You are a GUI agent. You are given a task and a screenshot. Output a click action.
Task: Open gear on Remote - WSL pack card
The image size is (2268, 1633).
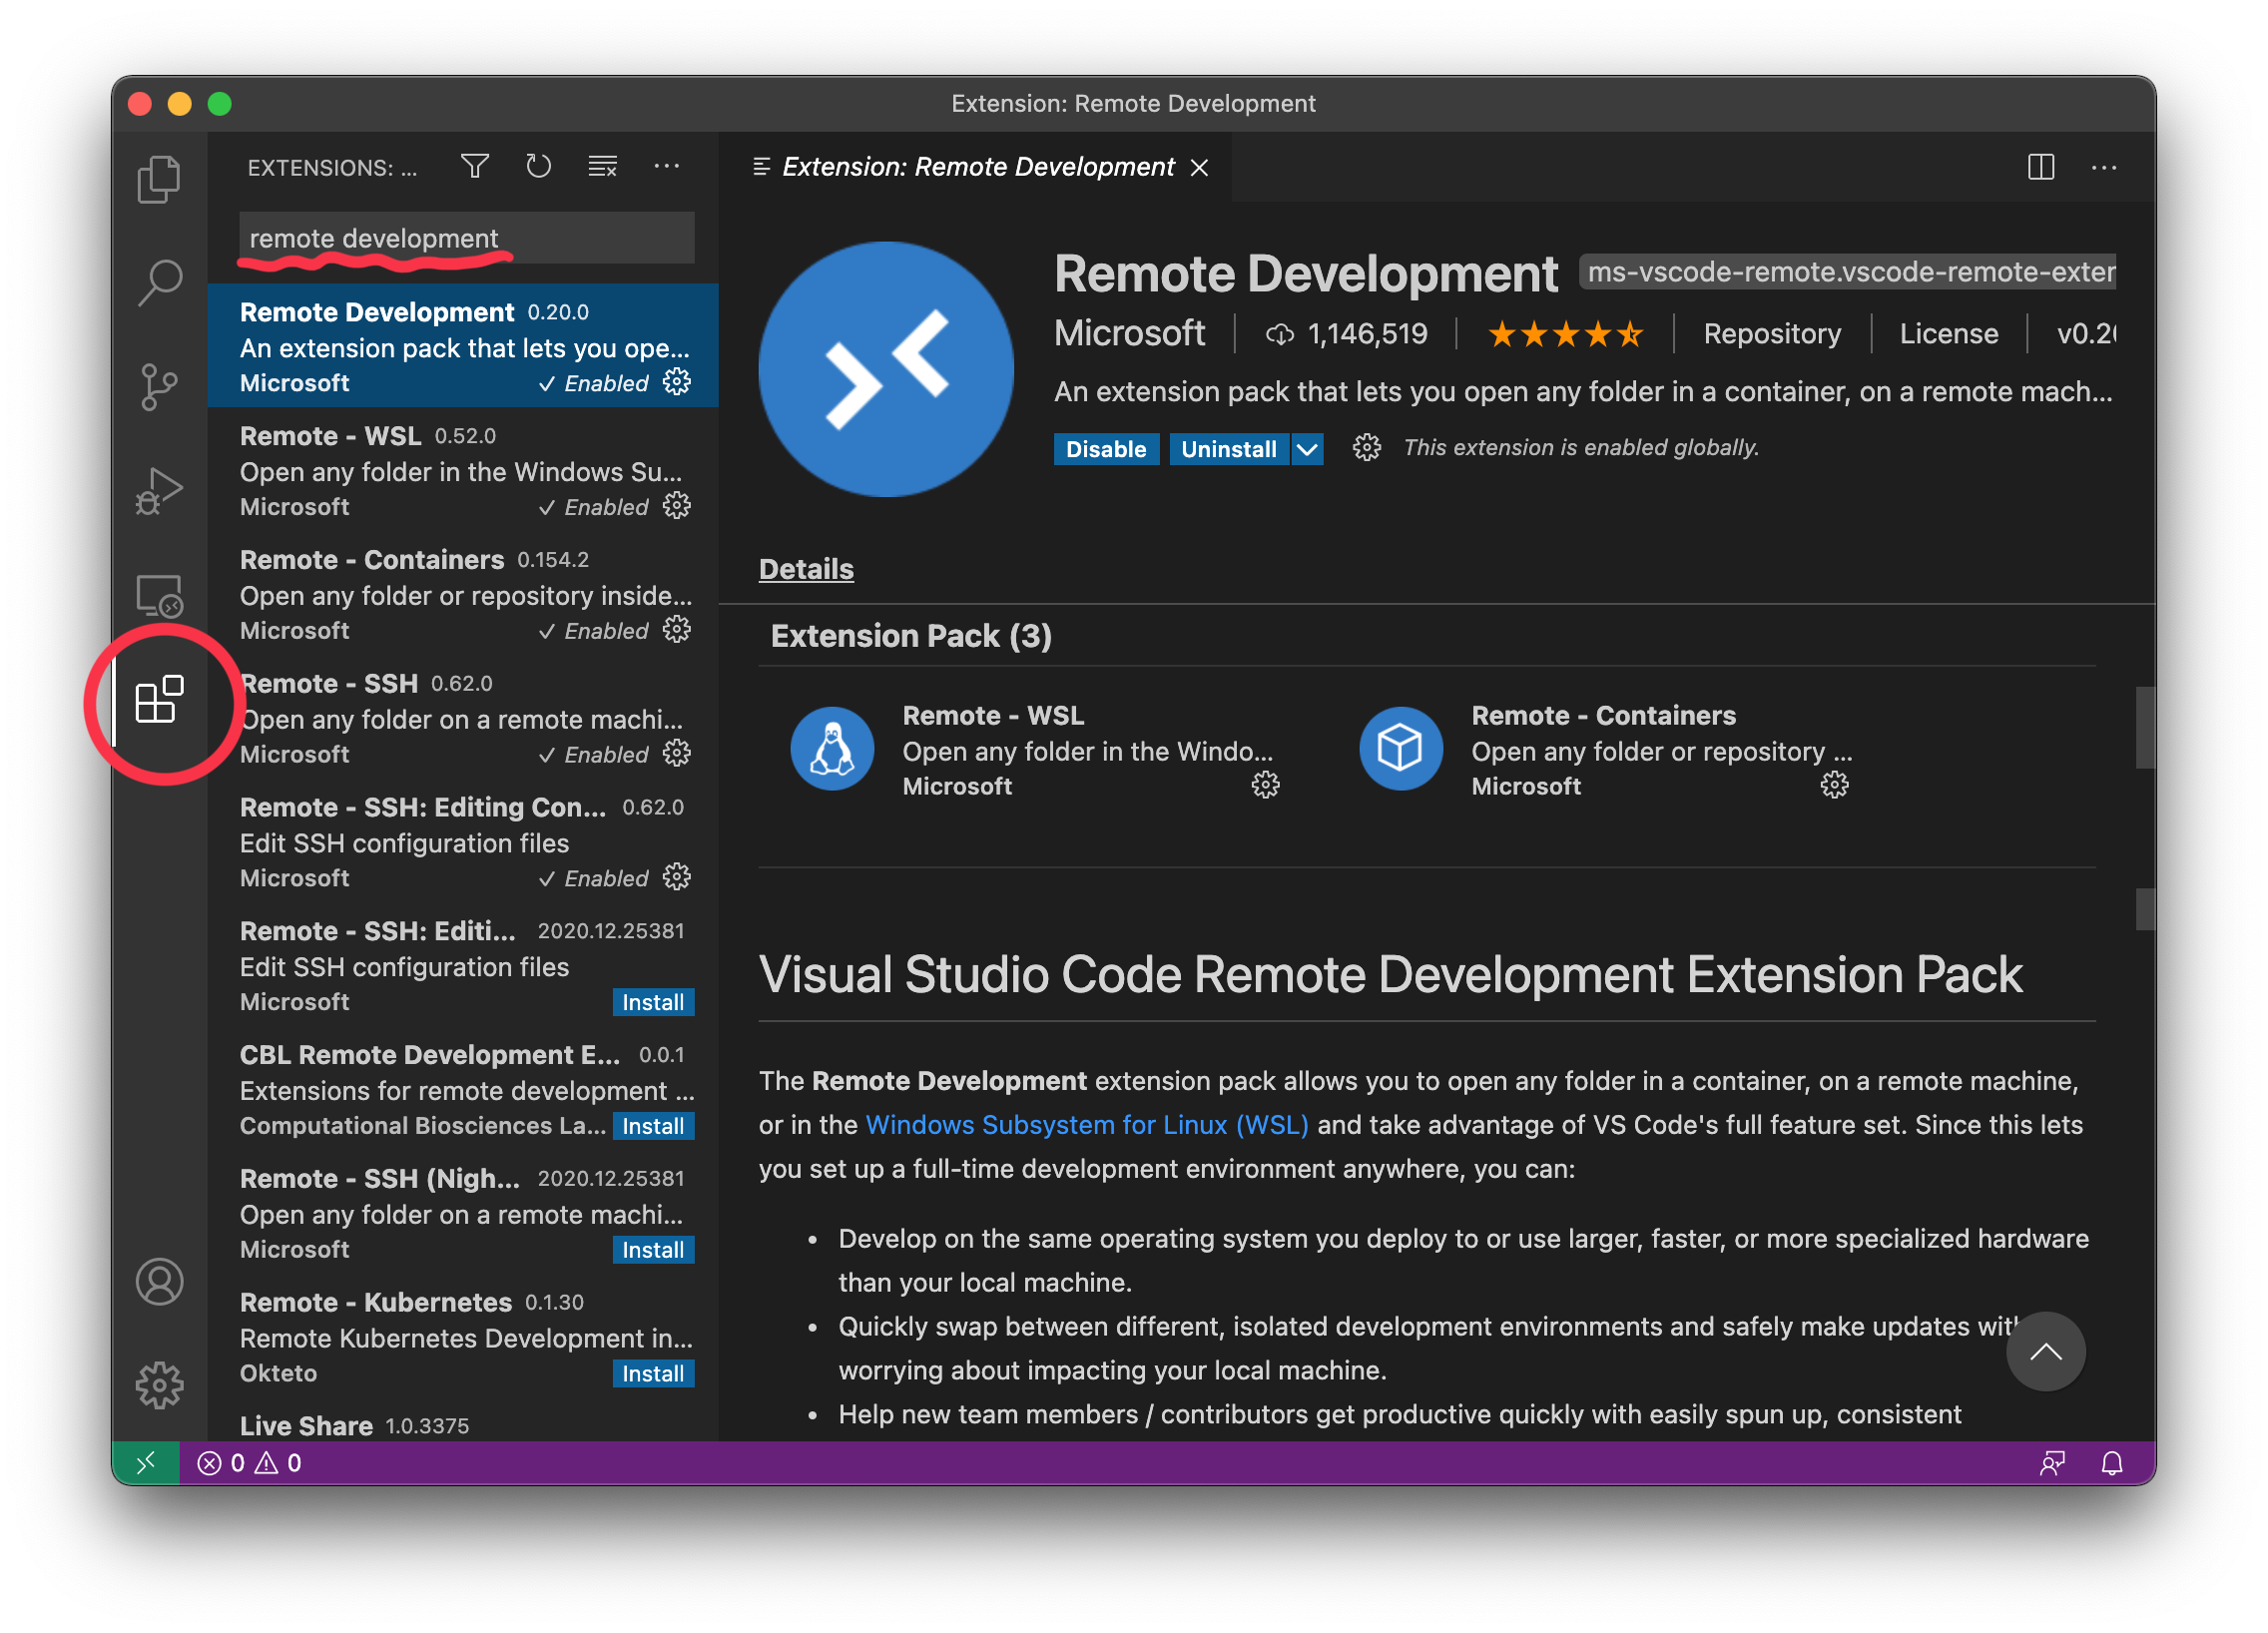click(1265, 786)
